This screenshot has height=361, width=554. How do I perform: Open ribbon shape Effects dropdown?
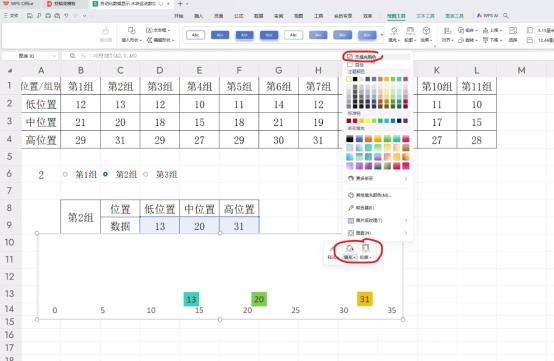click(x=426, y=35)
